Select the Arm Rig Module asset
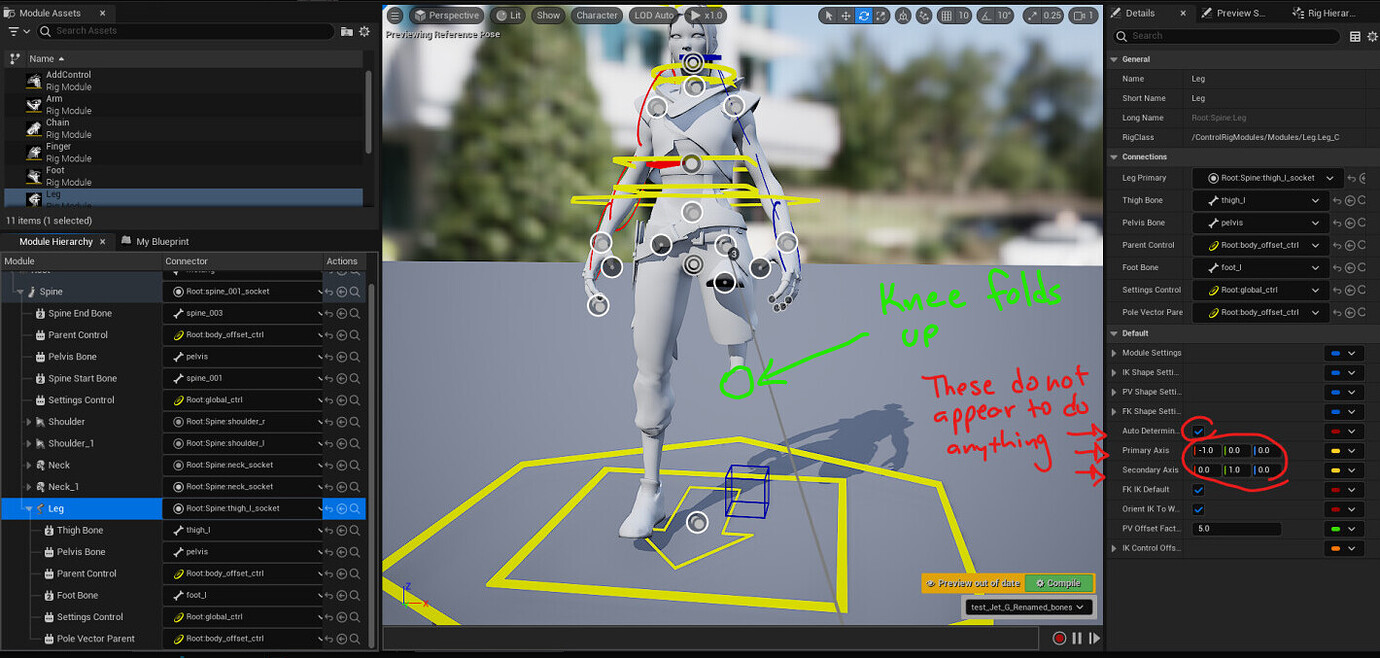The image size is (1380, 658). pyautogui.click(x=185, y=105)
